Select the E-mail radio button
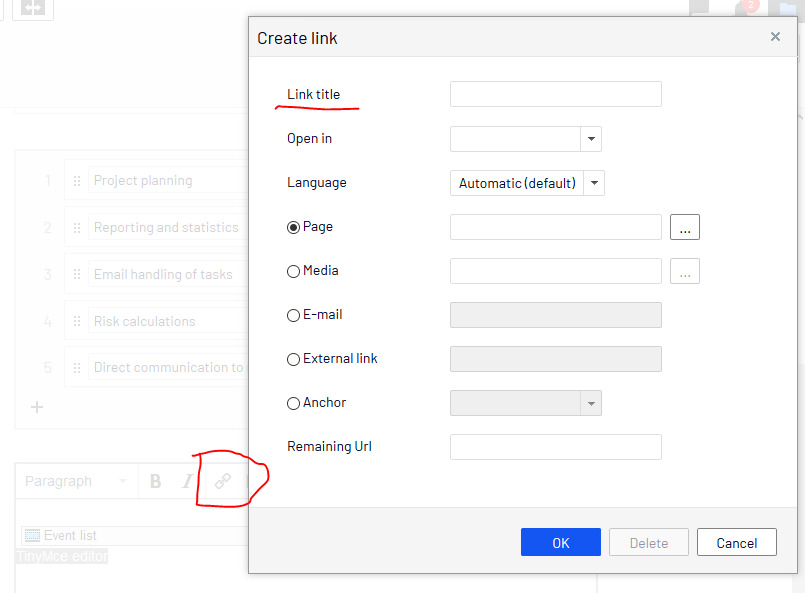 (x=293, y=315)
